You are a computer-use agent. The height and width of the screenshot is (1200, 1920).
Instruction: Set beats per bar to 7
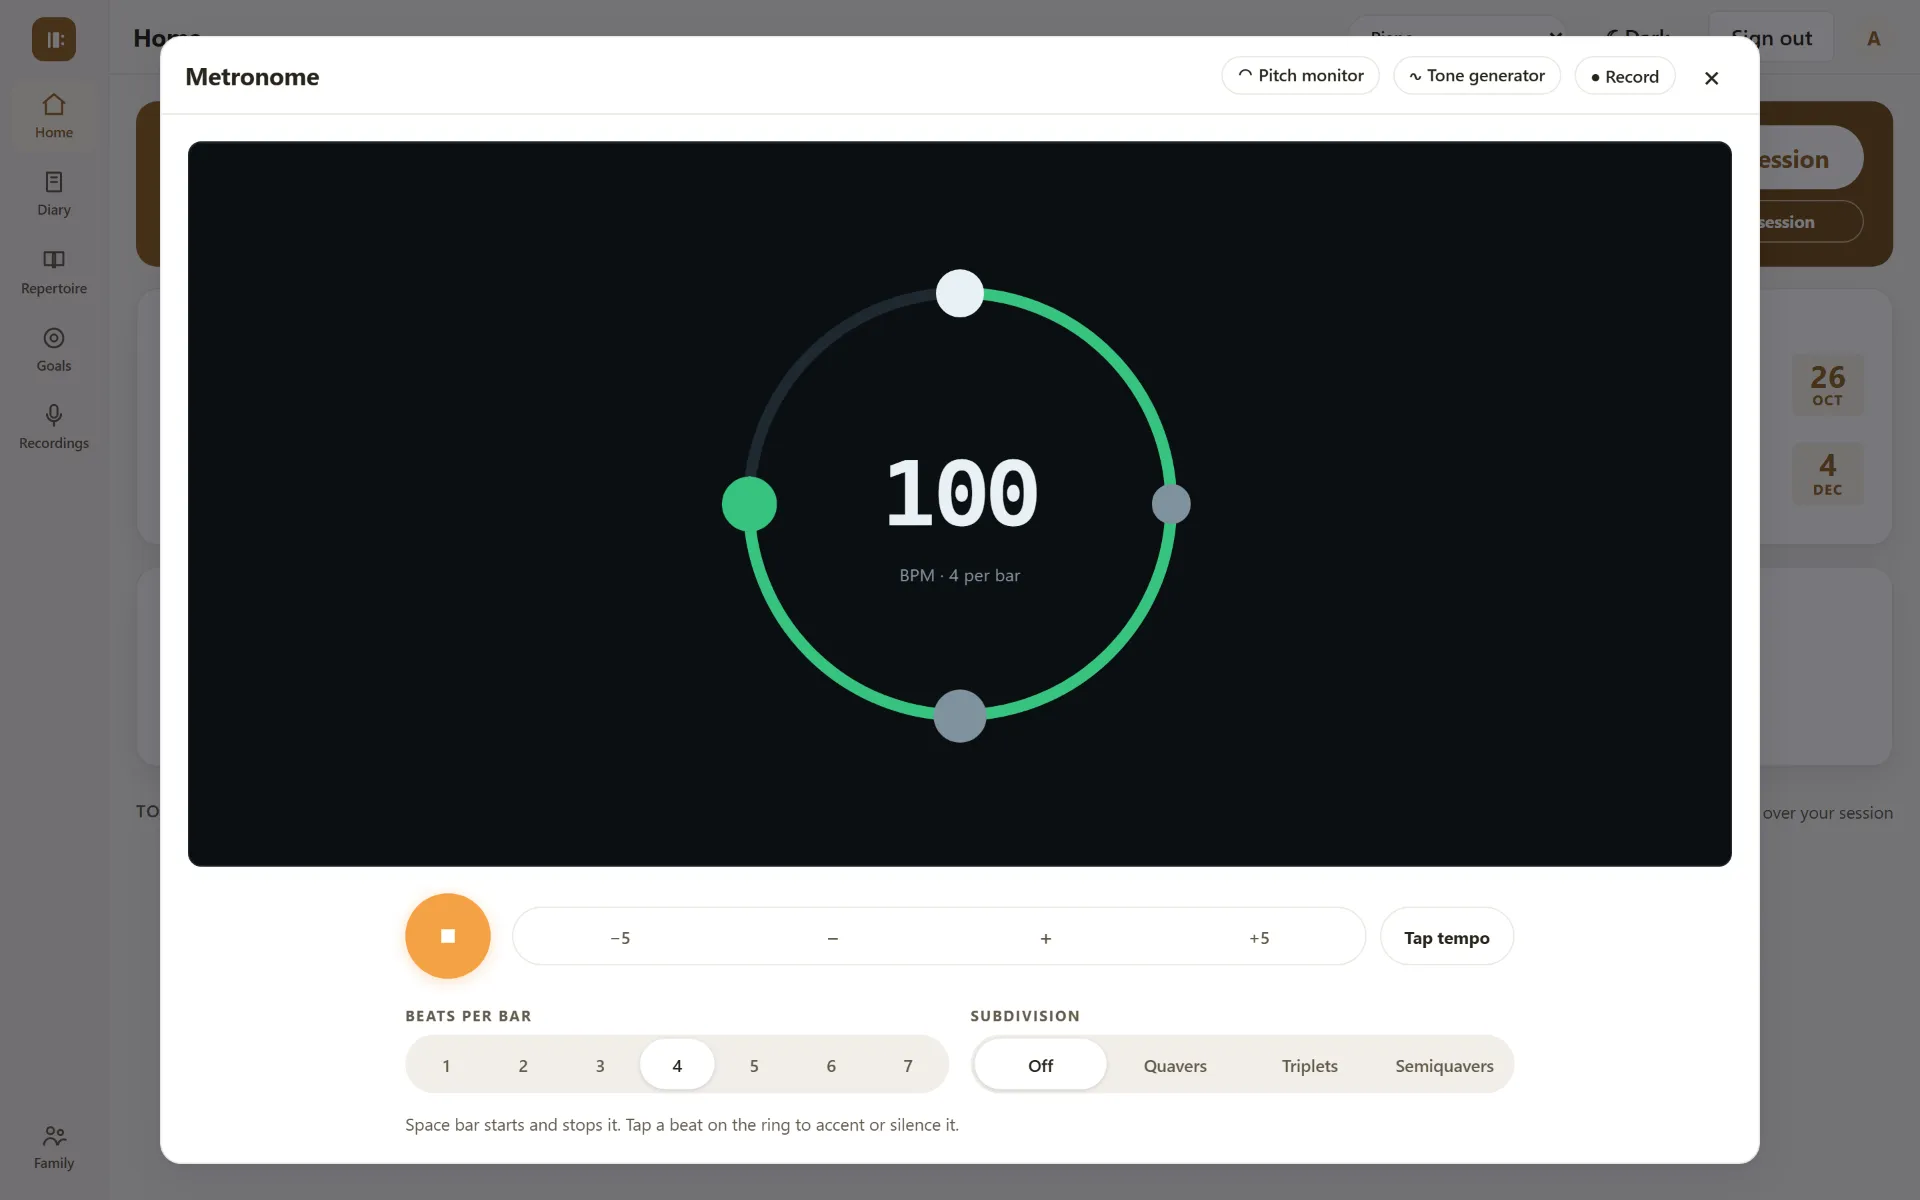tap(908, 1065)
